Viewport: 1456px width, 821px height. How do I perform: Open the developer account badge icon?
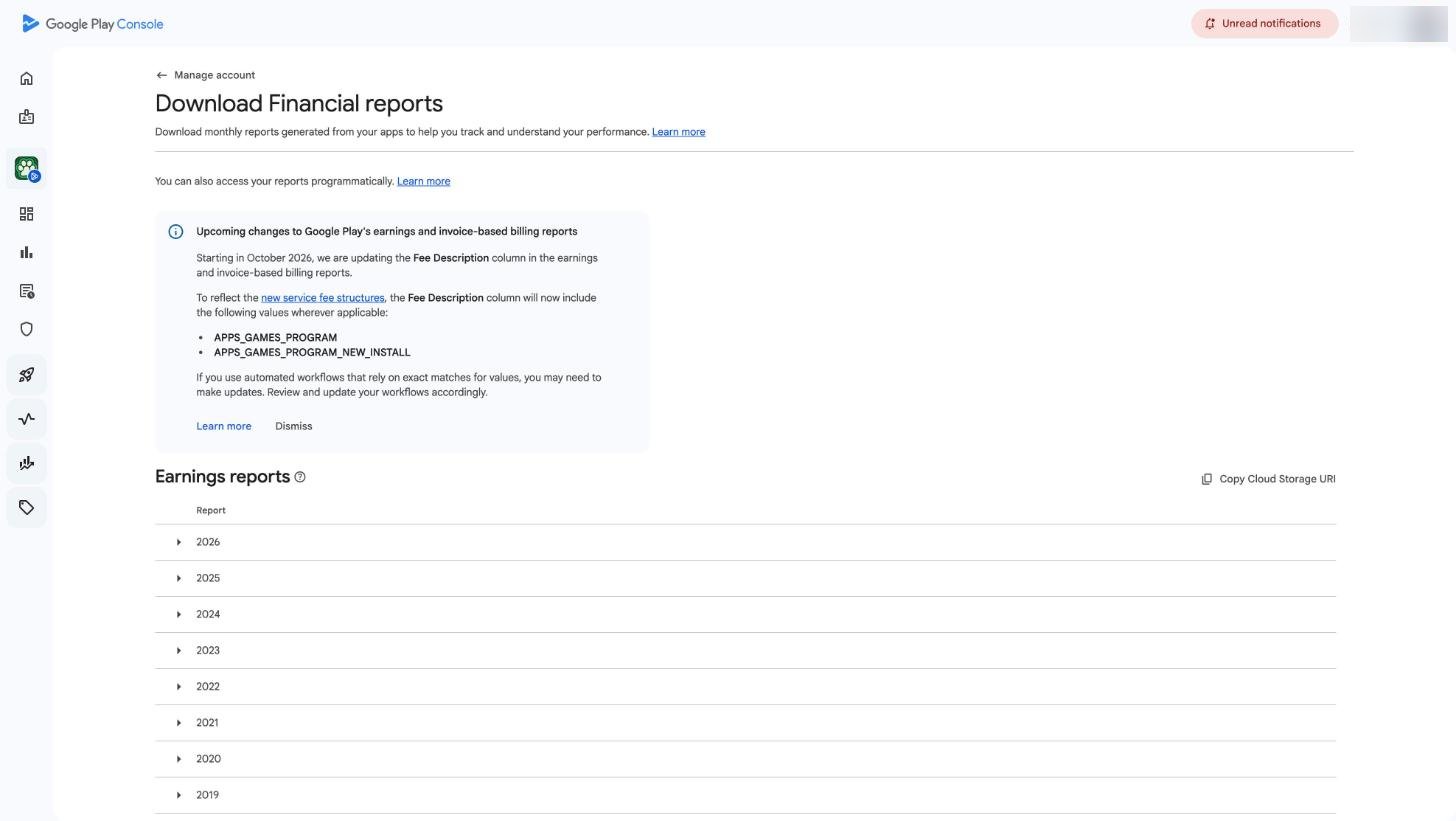coord(27,117)
